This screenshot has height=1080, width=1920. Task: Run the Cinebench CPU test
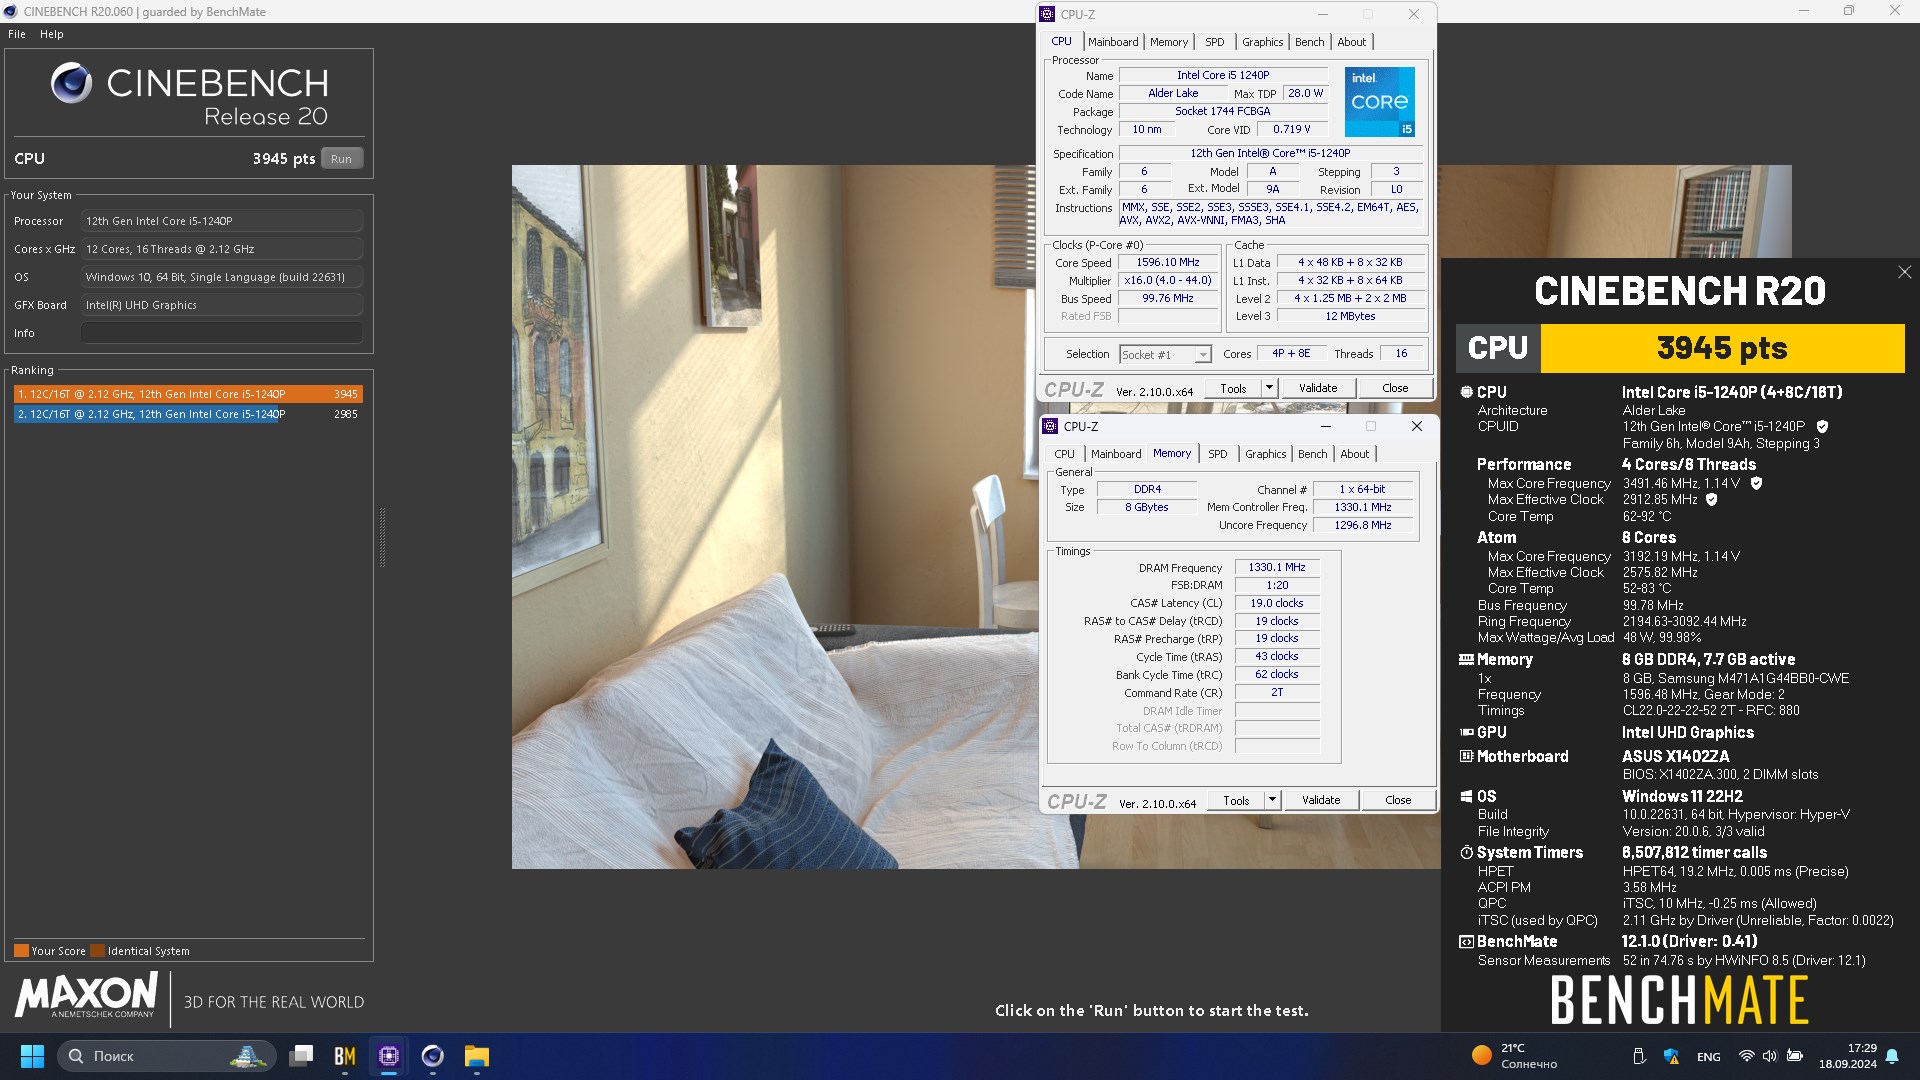pyautogui.click(x=341, y=159)
